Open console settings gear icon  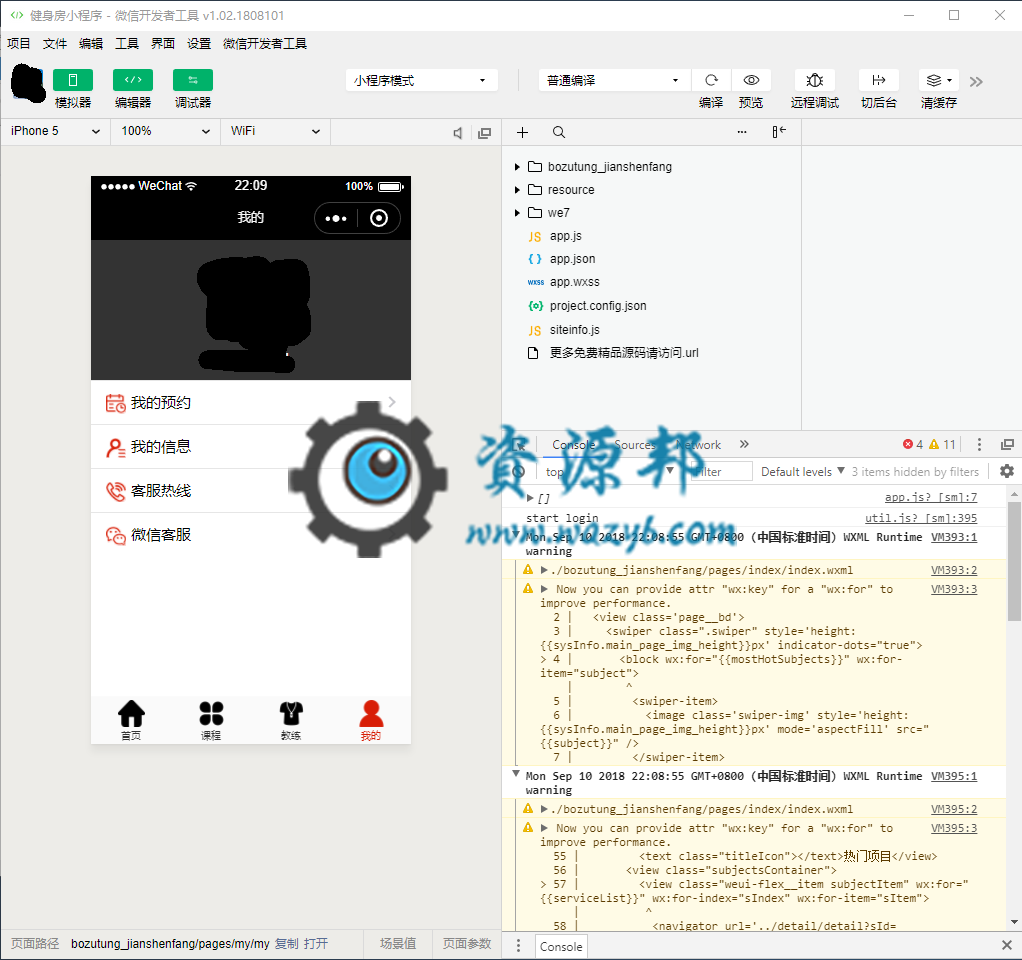click(x=1006, y=471)
